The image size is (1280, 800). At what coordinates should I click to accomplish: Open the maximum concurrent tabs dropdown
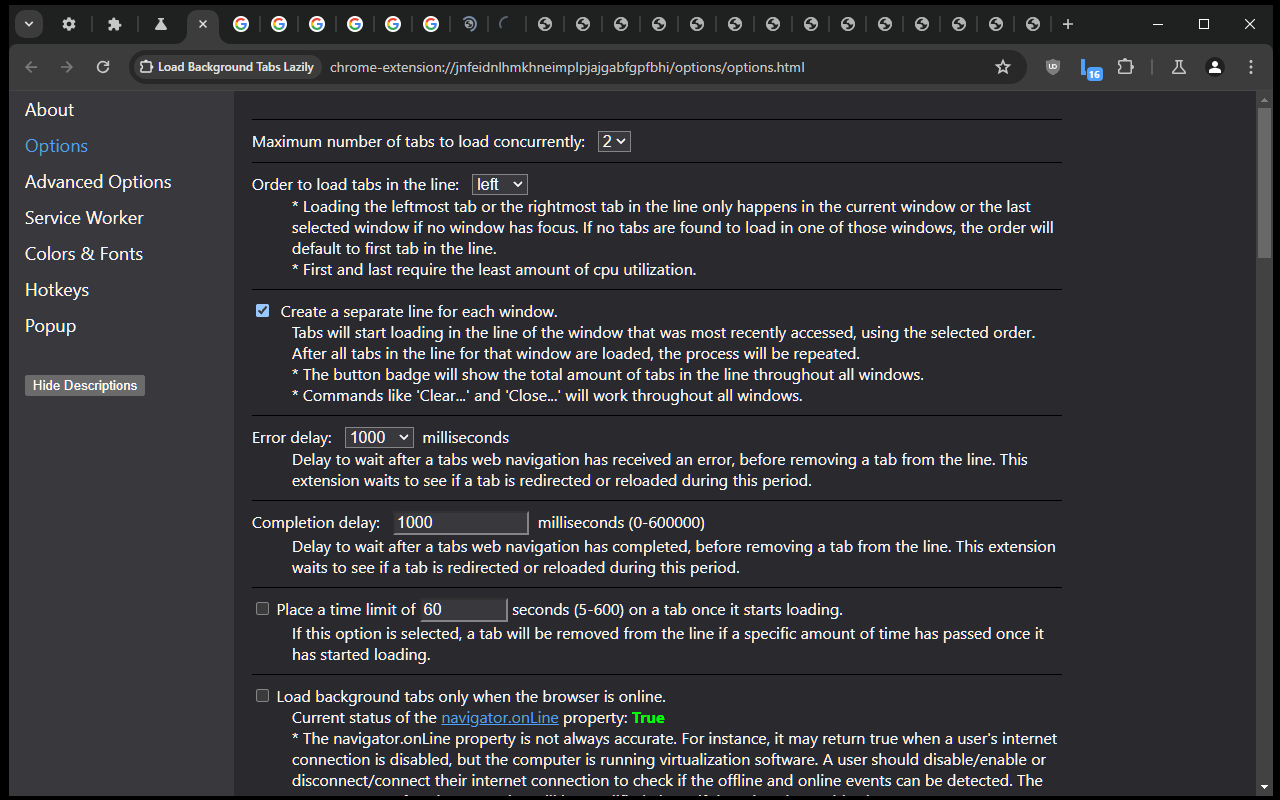[613, 141]
